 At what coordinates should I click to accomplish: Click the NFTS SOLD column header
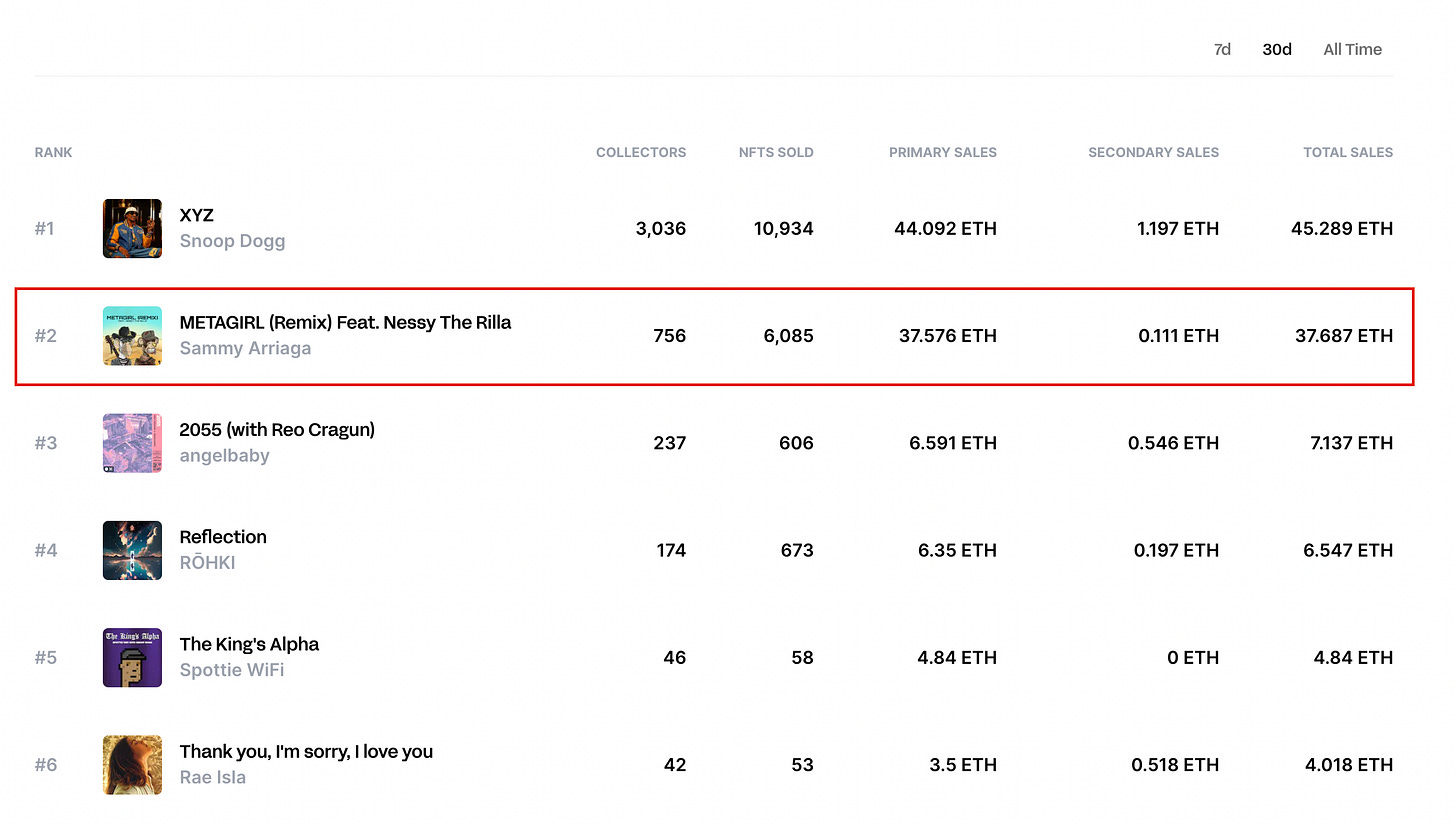(x=776, y=152)
